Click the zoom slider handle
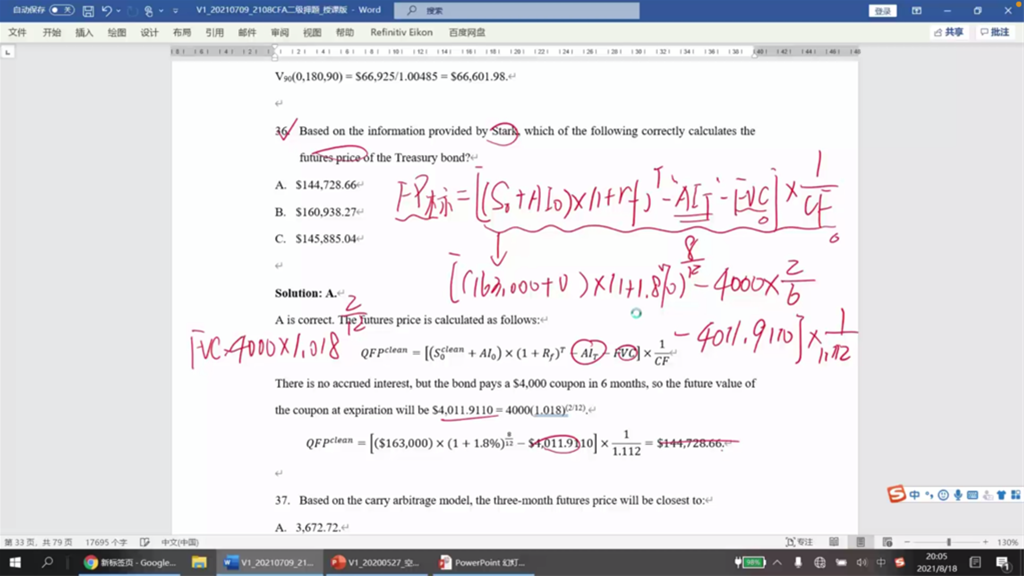This screenshot has width=1024, height=576. (949, 542)
